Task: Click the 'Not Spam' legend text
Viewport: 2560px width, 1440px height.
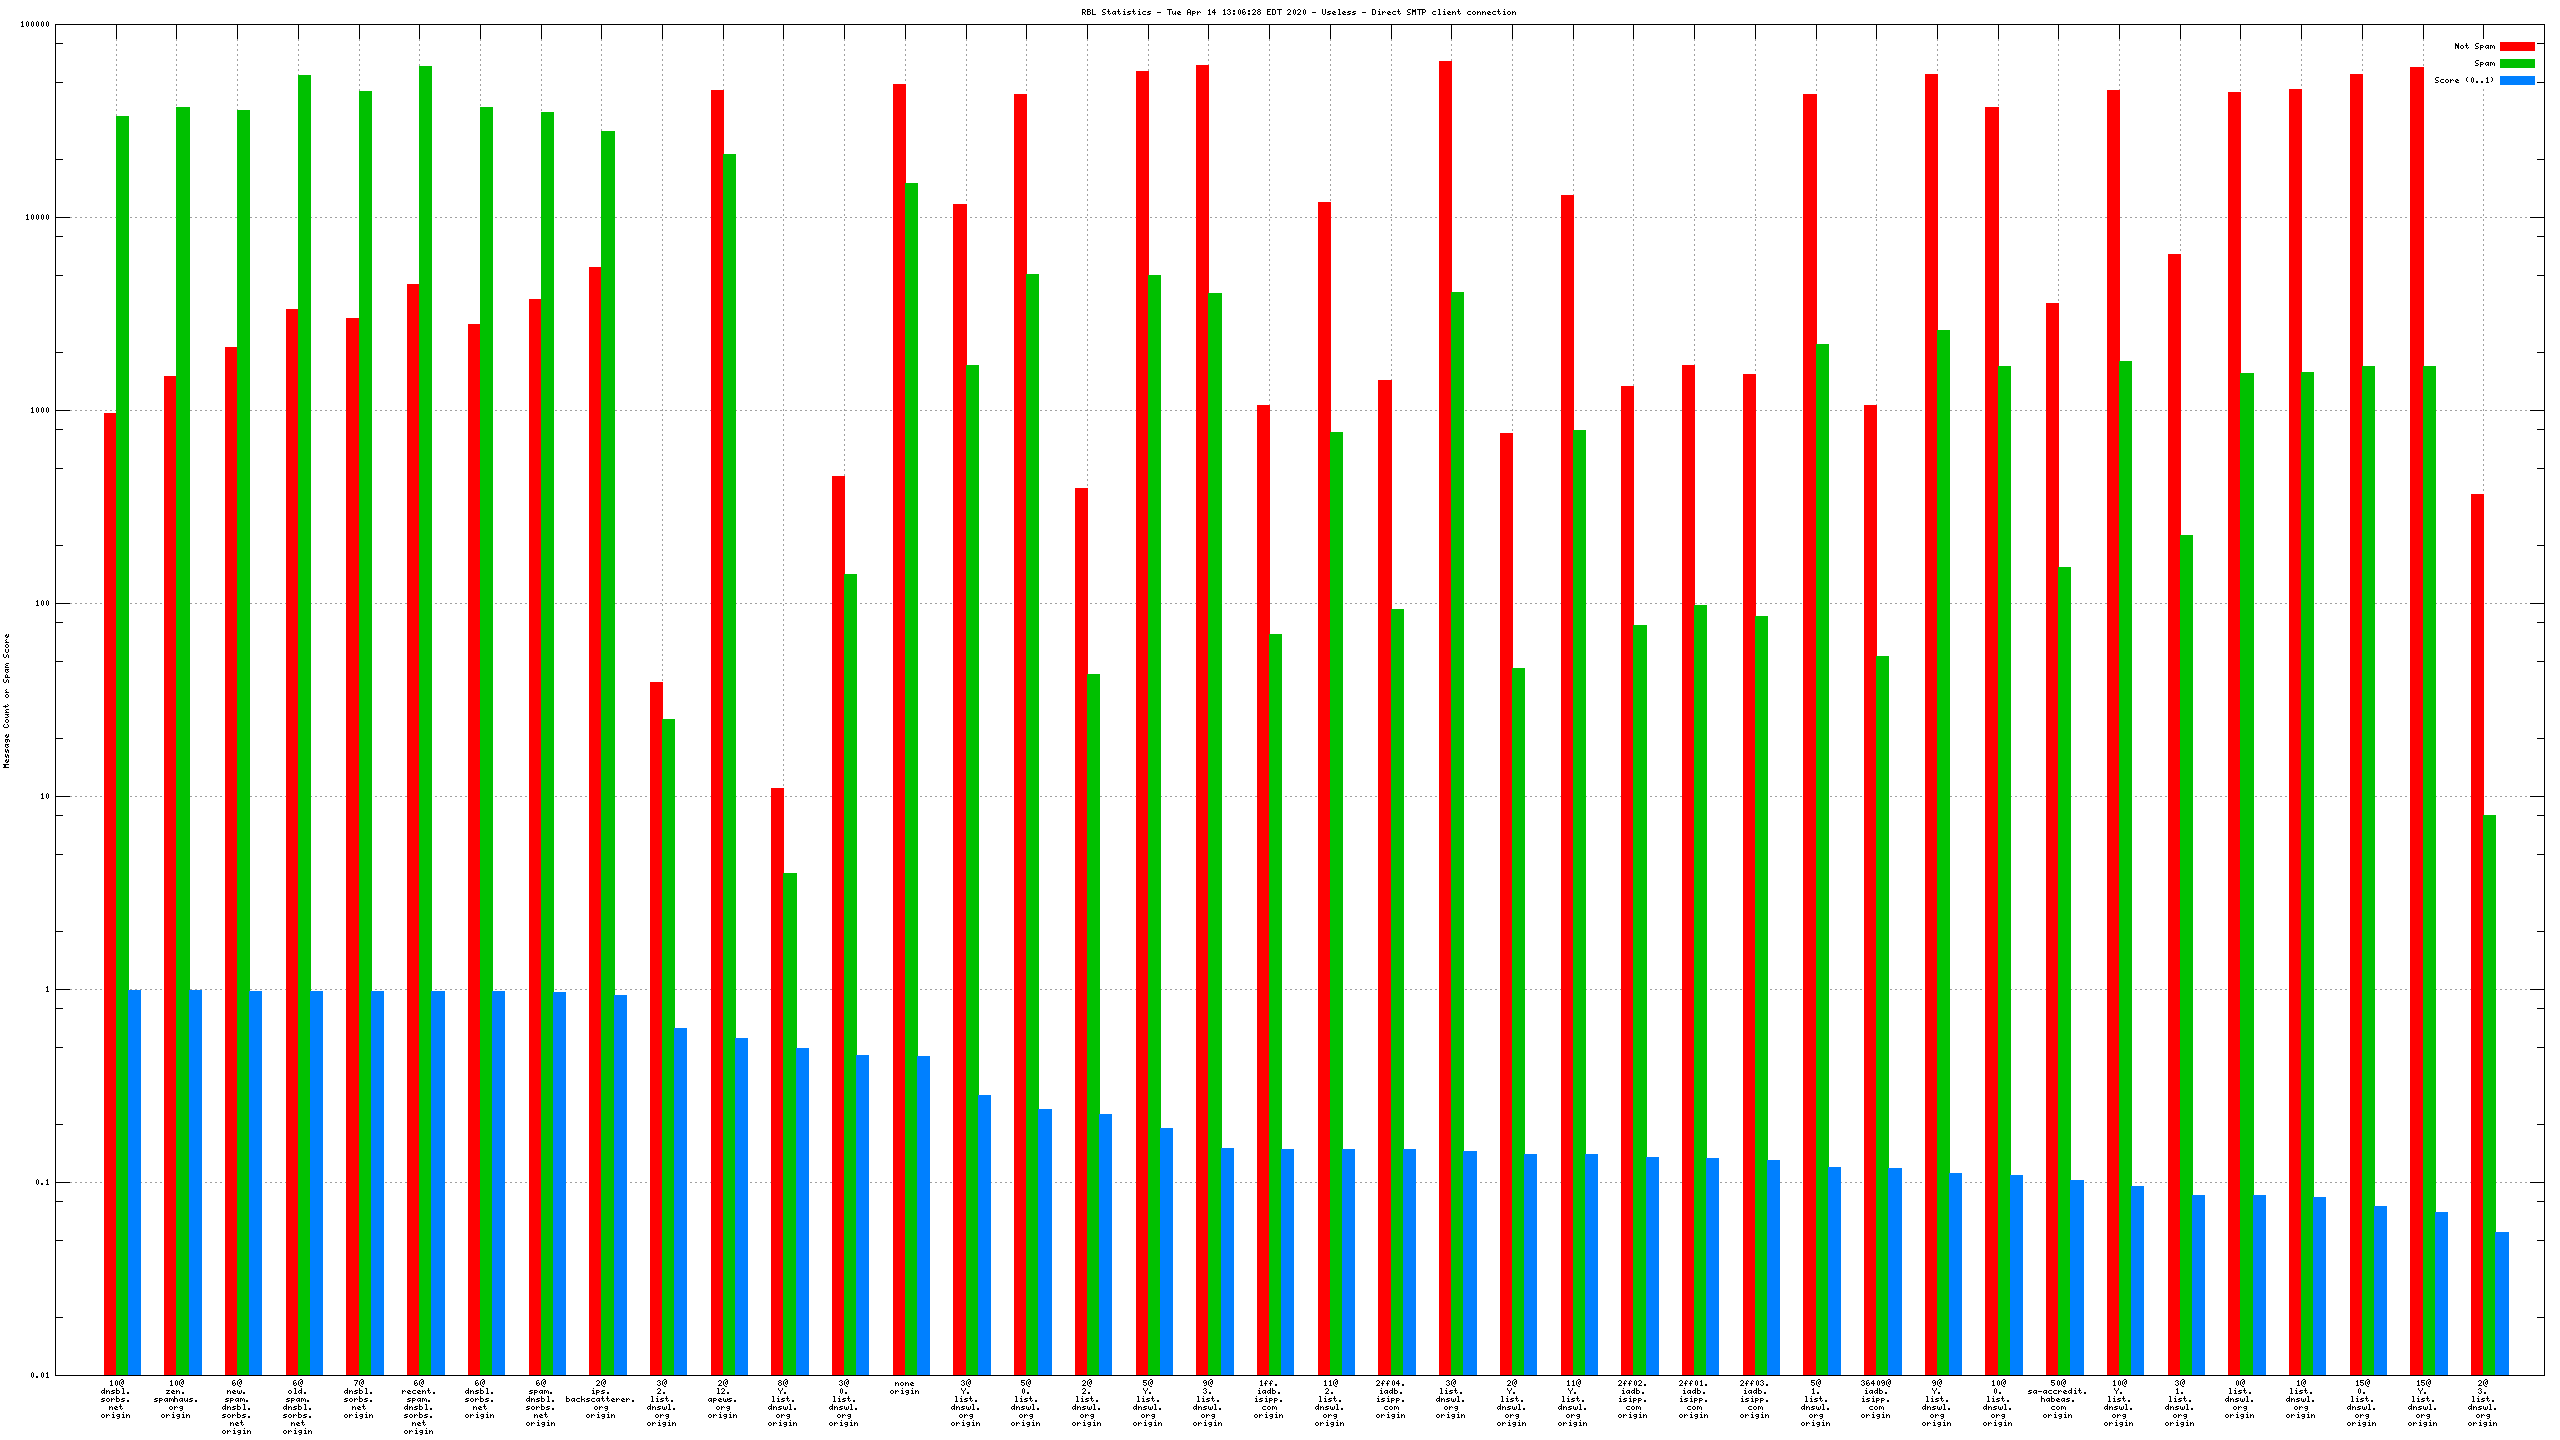Action: tap(2474, 46)
